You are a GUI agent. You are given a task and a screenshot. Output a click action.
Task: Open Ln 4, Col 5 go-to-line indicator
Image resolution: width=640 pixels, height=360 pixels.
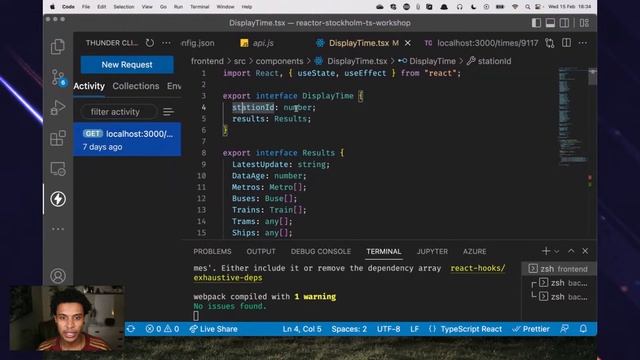point(302,329)
